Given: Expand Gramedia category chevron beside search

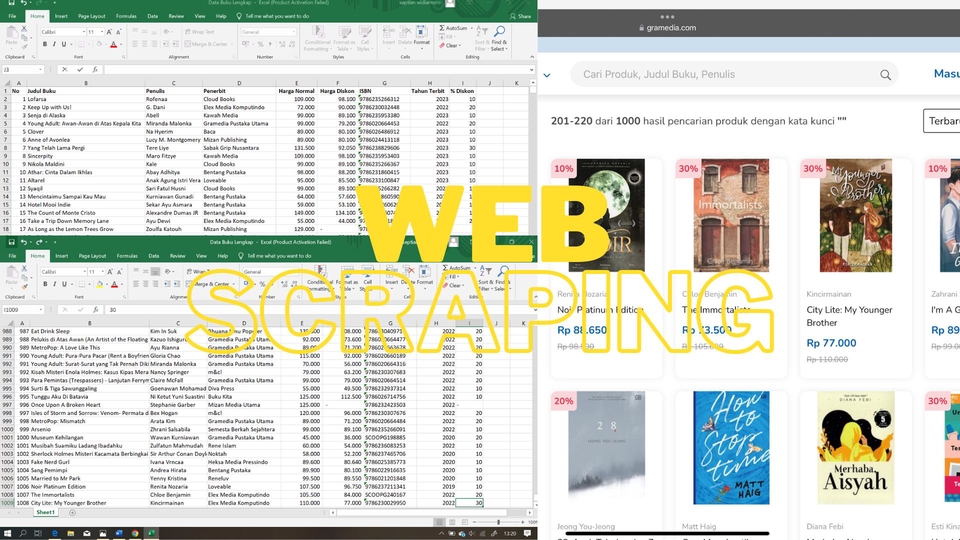Looking at the screenshot, I should (x=547, y=75).
